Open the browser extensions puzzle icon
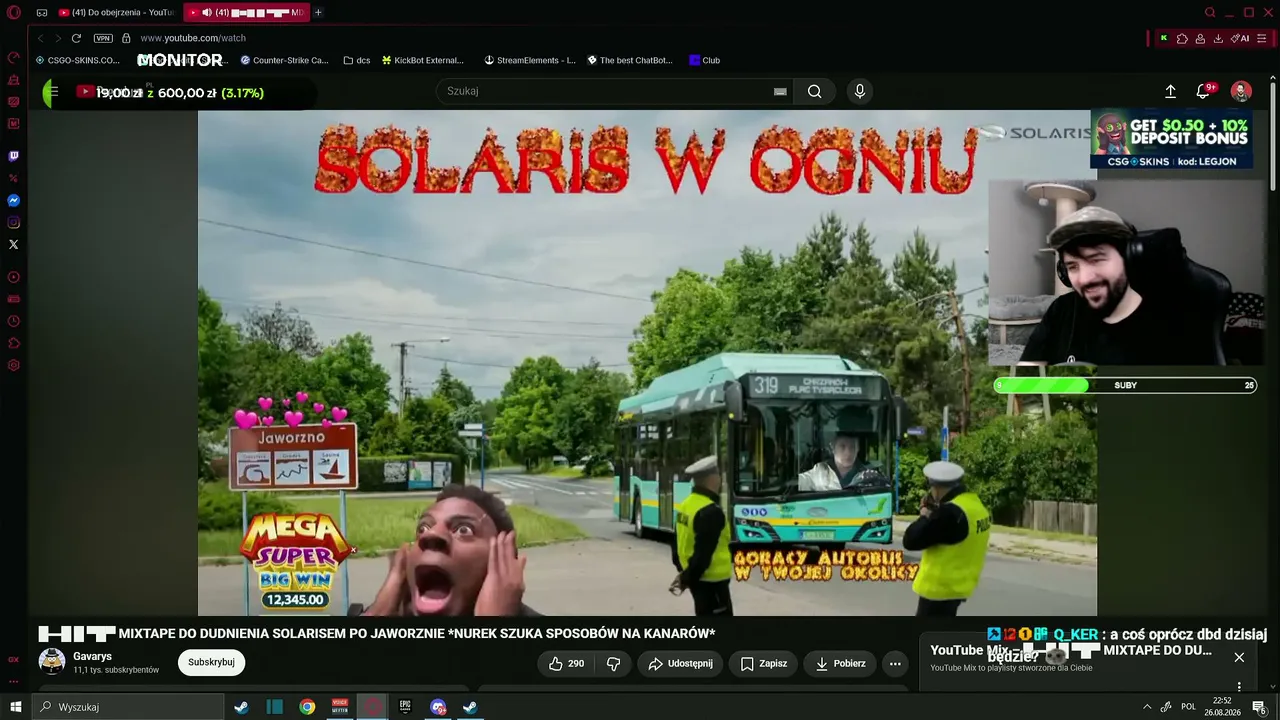Image resolution: width=1280 pixels, height=720 pixels. coord(1182,38)
